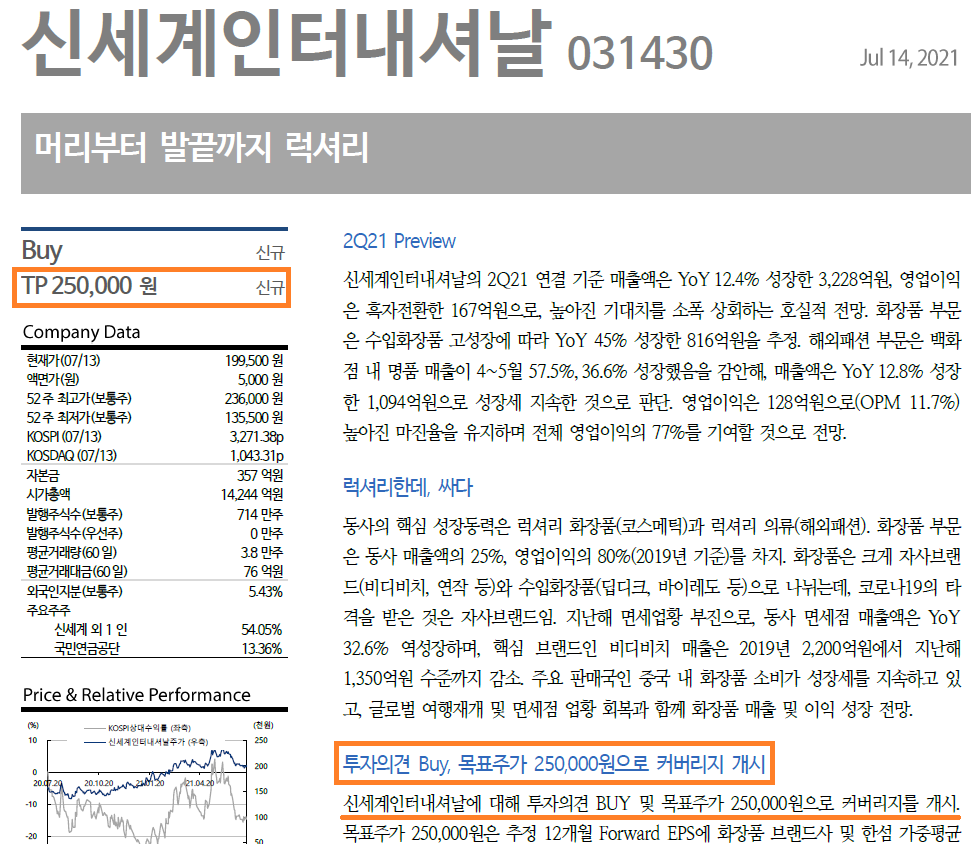
Task: Click the 52주 최저가(보통주) label
Action: click(79, 417)
